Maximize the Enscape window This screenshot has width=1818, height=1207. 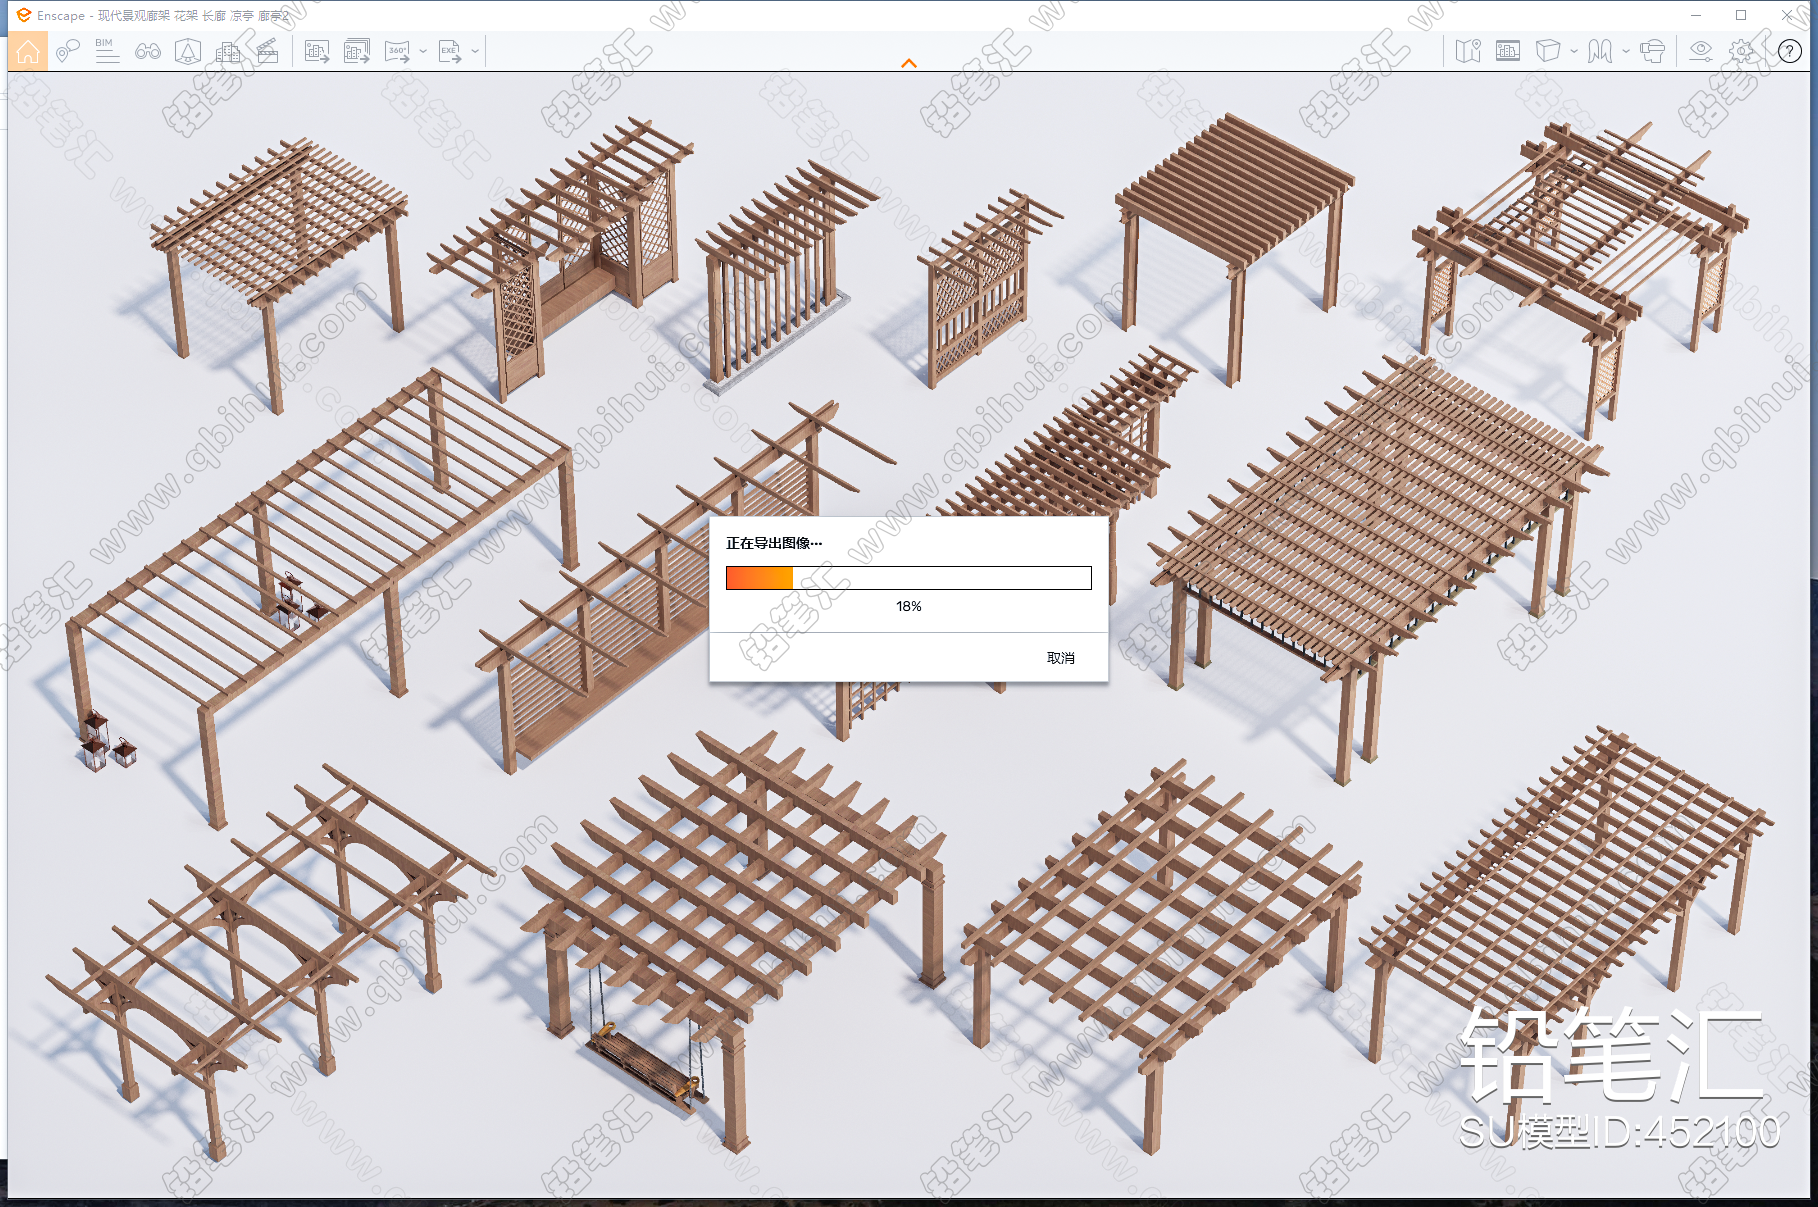point(1741,15)
